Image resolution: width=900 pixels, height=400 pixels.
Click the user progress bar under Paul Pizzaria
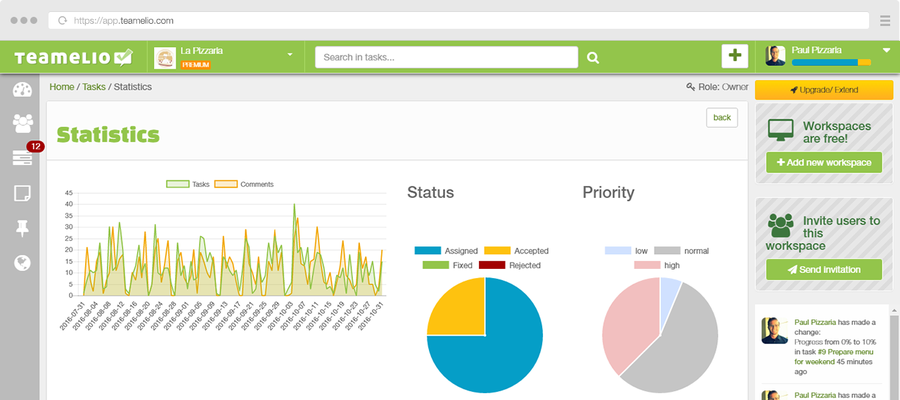tap(831, 62)
